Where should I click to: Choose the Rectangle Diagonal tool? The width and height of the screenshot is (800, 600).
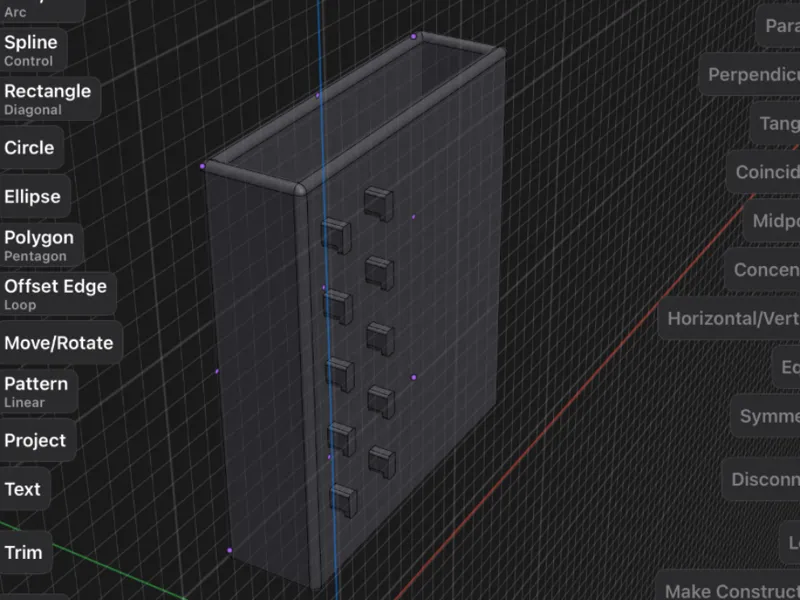coord(49,99)
